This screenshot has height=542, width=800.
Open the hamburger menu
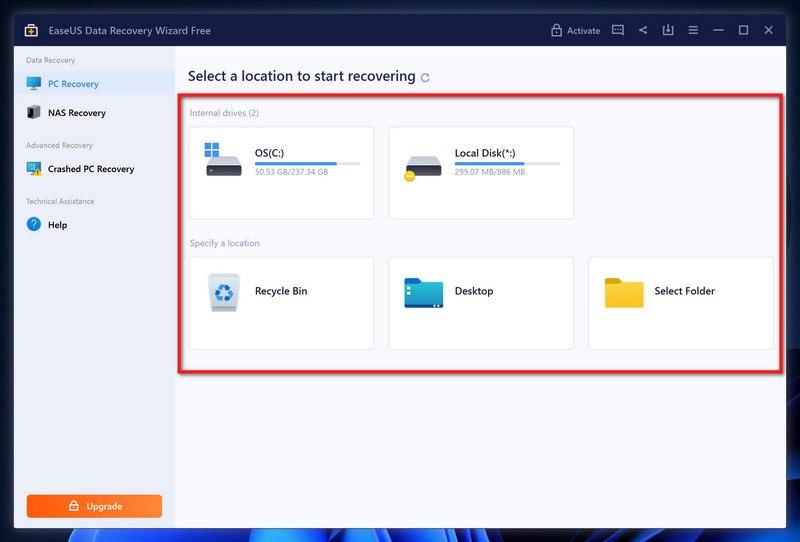point(693,30)
